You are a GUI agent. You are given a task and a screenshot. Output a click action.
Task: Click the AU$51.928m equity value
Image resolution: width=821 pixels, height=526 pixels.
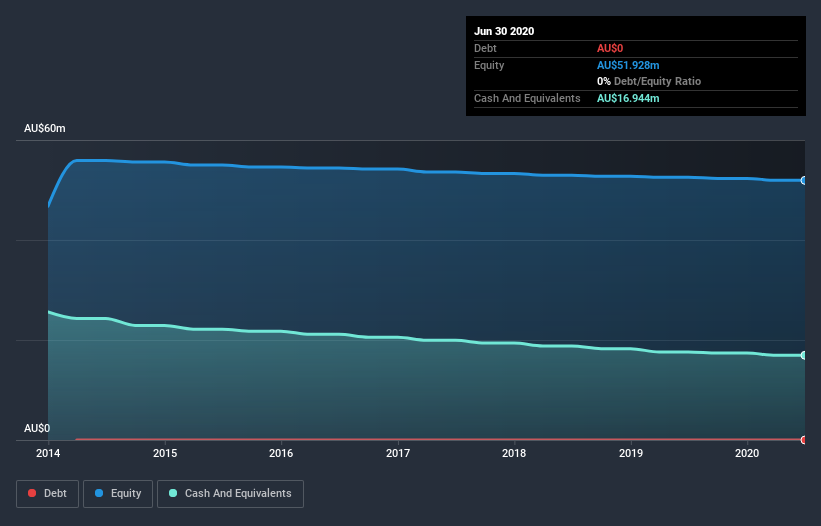(628, 65)
